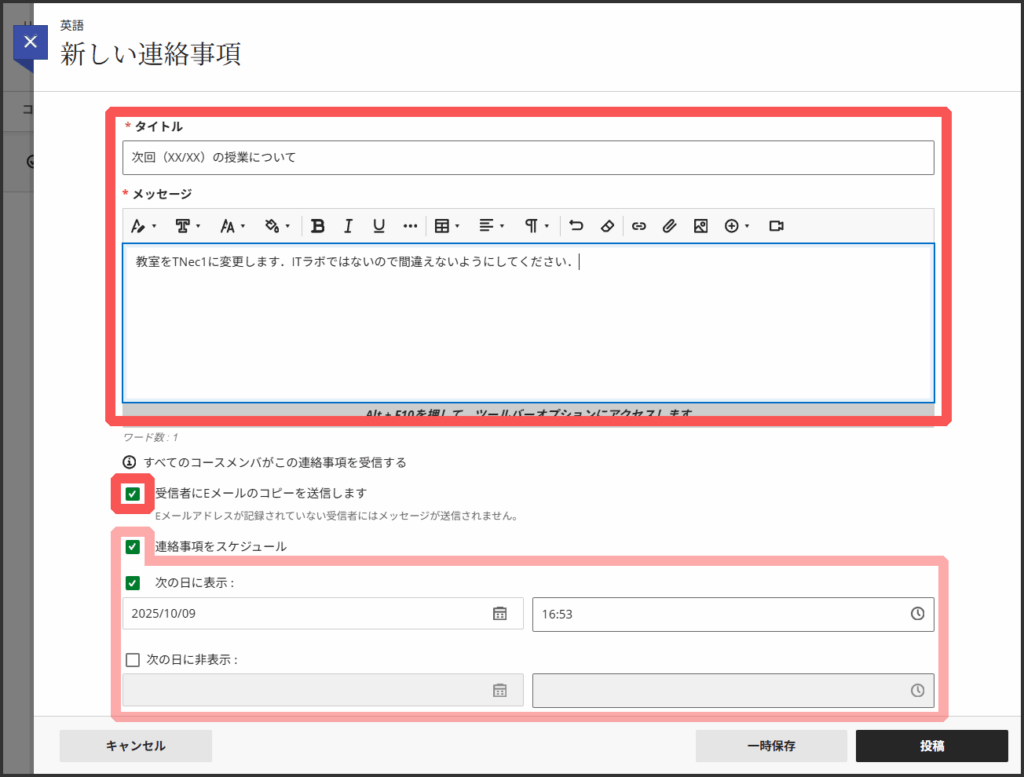Open the table insert dropdown

click(446, 226)
